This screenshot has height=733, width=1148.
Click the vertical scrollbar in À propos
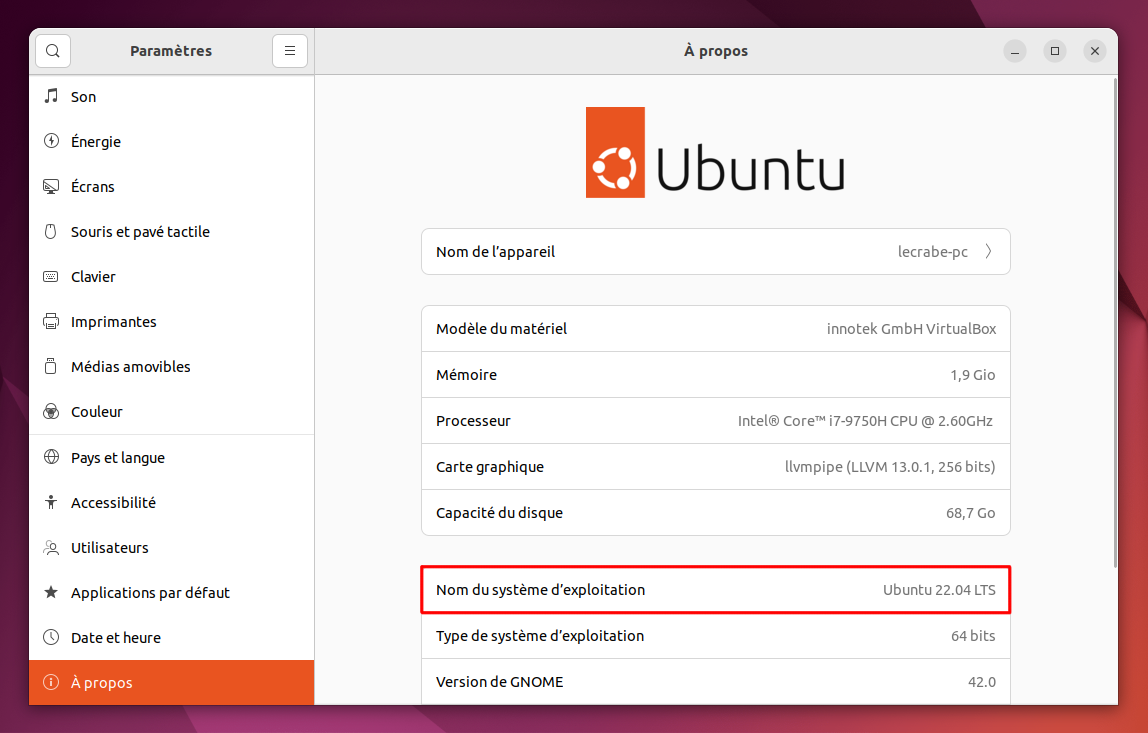click(1114, 322)
